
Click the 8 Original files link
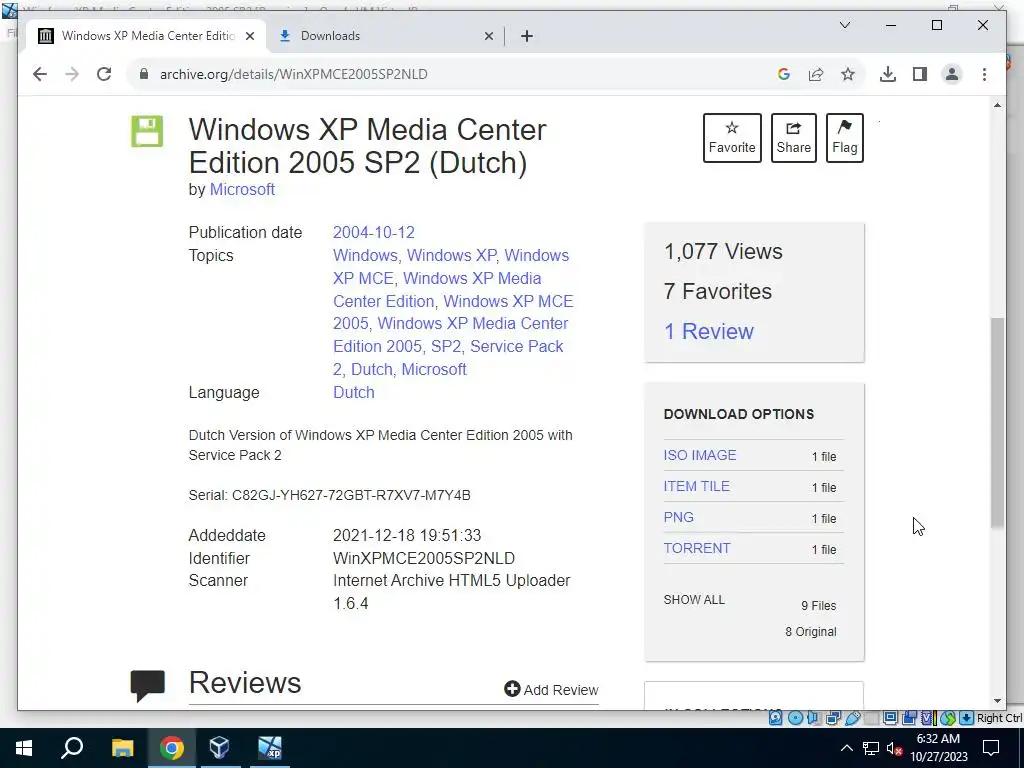(810, 632)
